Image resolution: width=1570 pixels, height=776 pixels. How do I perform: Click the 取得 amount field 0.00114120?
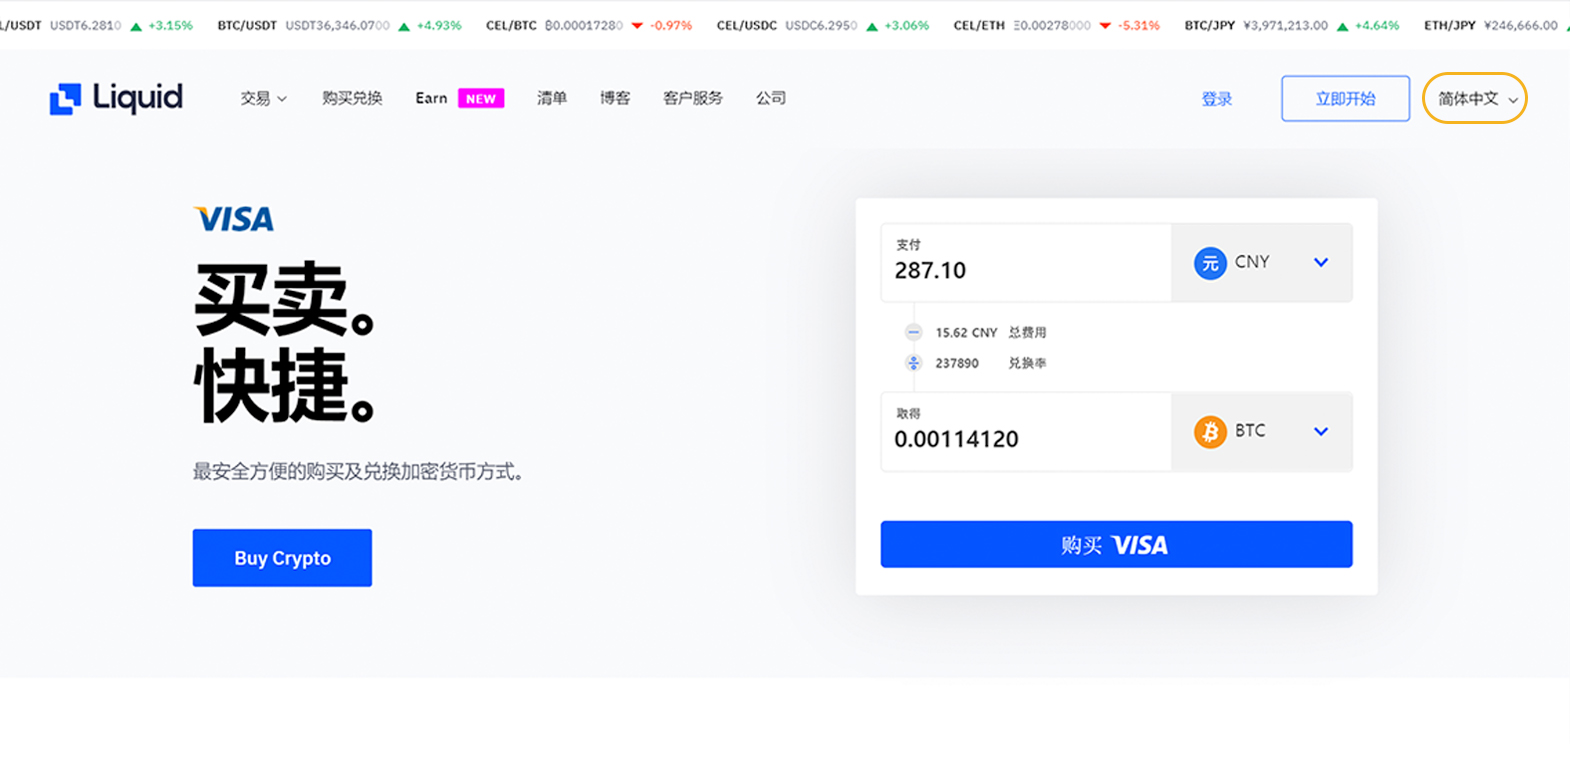(1026, 432)
